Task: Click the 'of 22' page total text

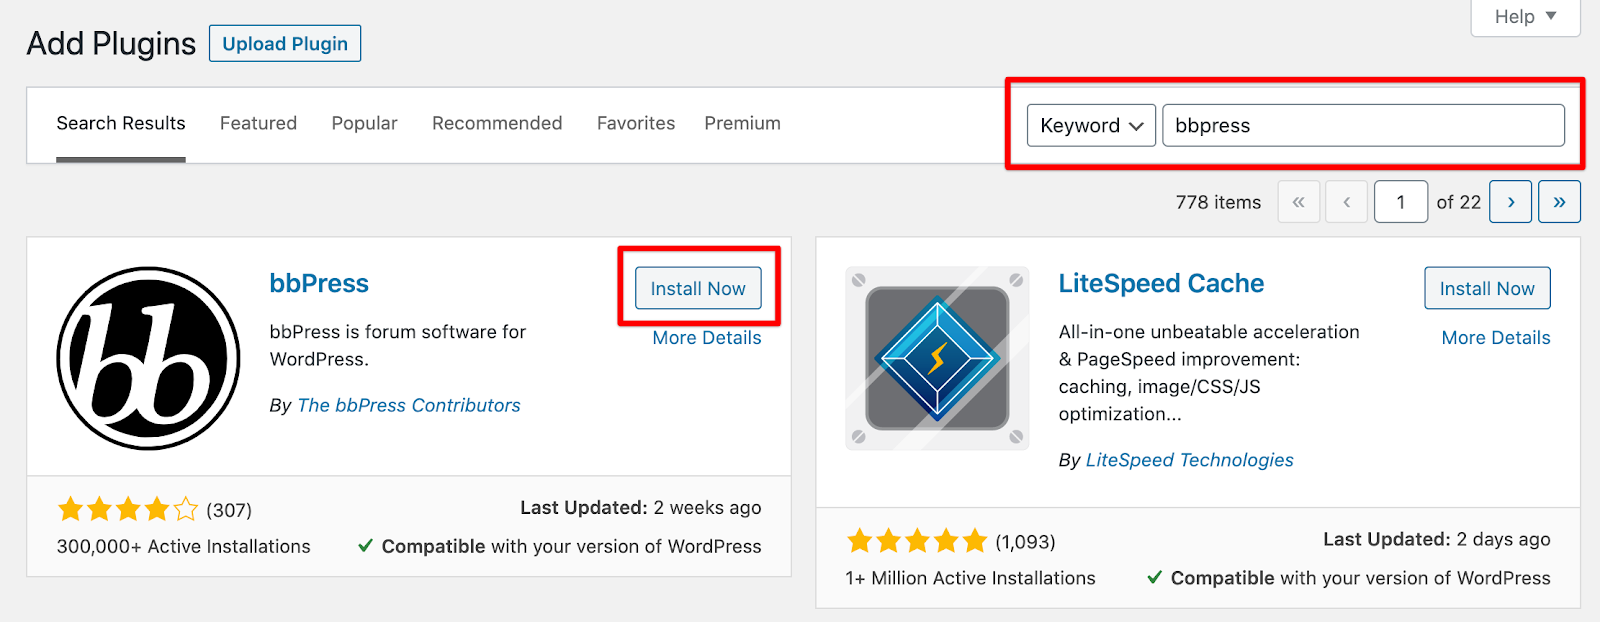Action: [x=1458, y=202]
